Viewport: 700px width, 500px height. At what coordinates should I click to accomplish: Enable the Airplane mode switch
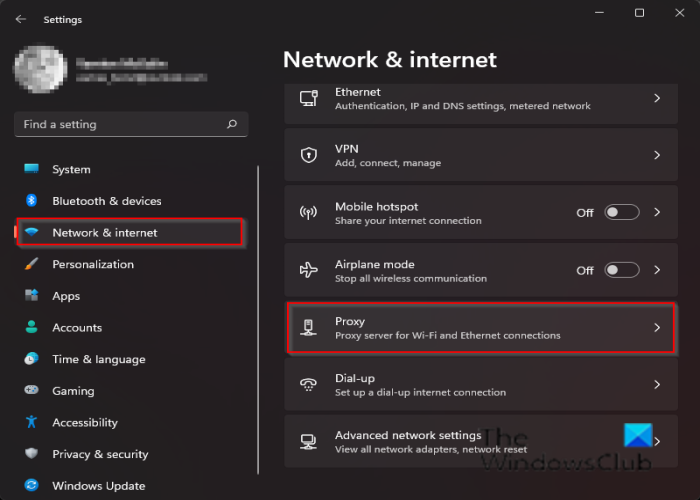pyautogui.click(x=621, y=270)
